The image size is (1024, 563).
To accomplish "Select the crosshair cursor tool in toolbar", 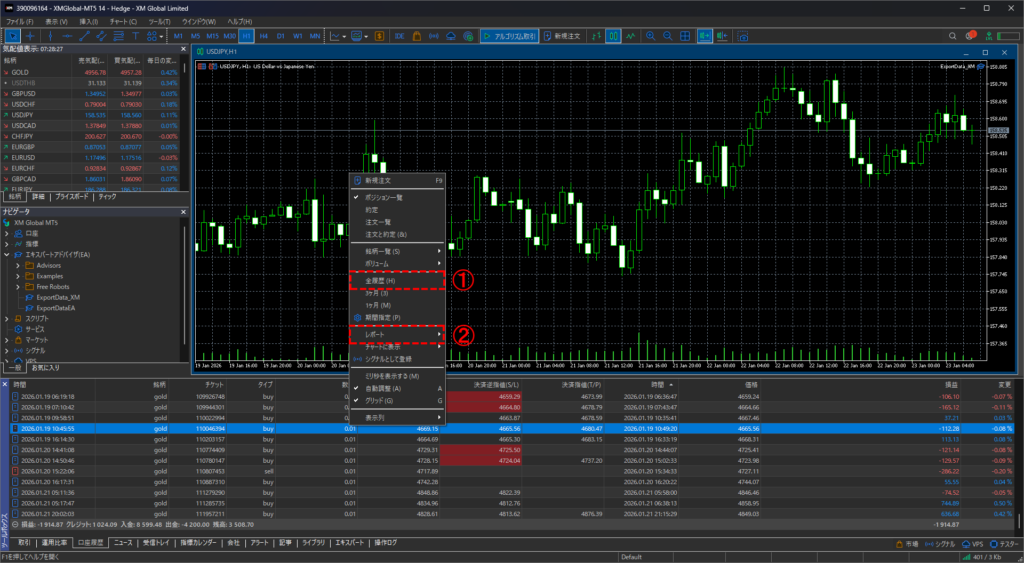I will [x=30, y=35].
